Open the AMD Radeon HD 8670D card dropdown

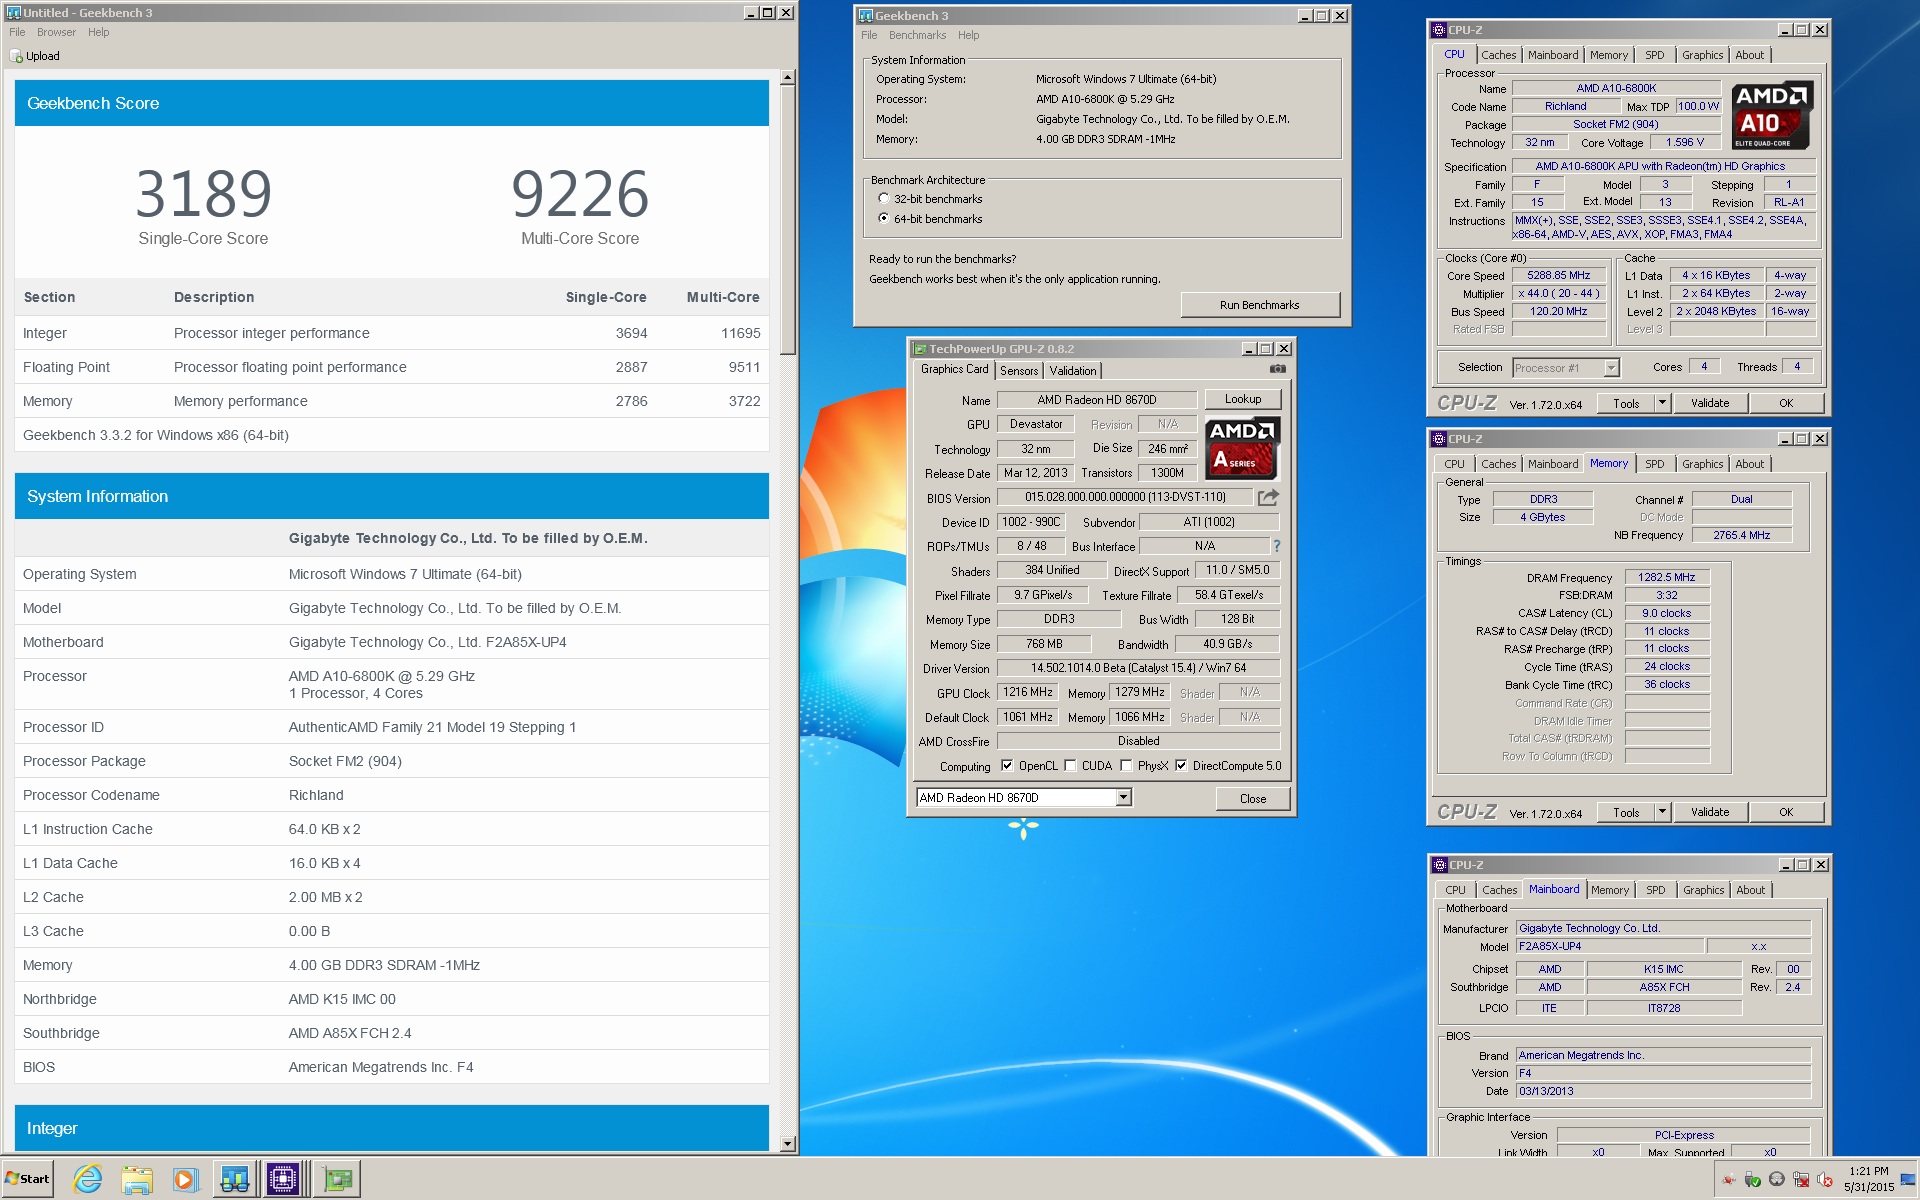click(1124, 798)
